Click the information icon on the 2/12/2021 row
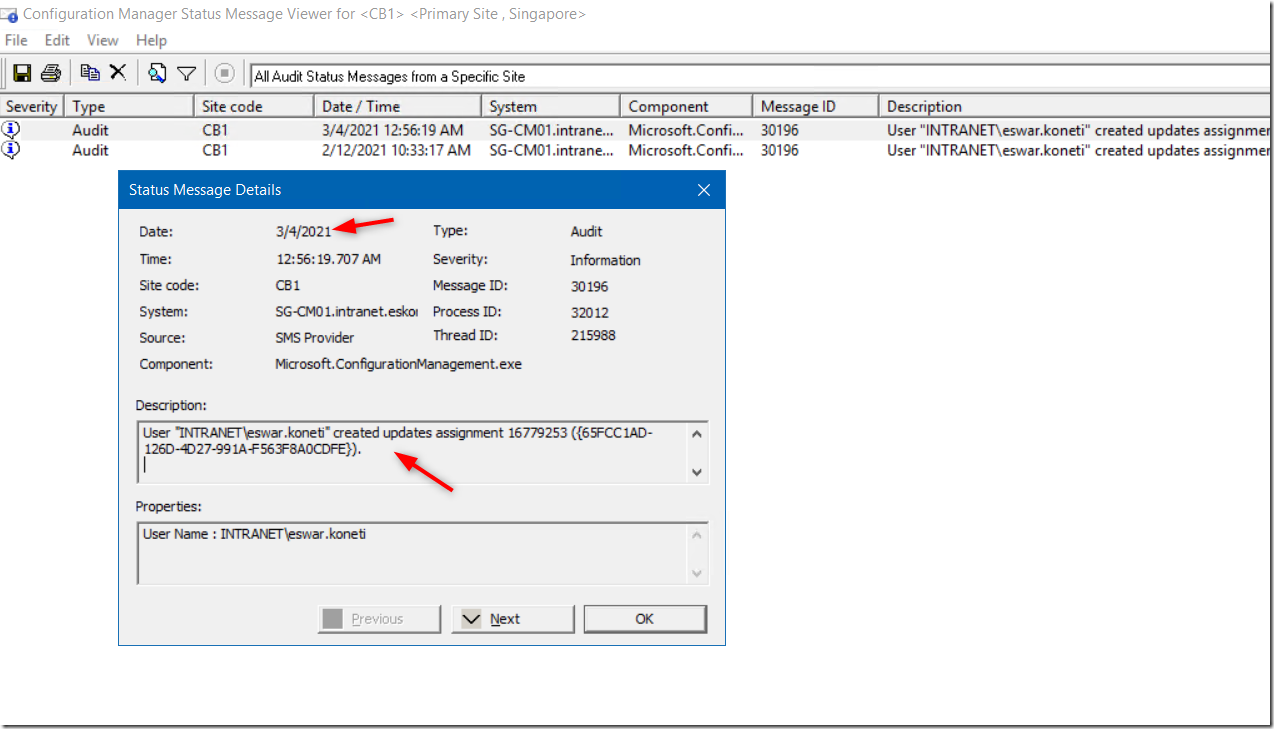This screenshot has width=1274, height=729. point(9,150)
